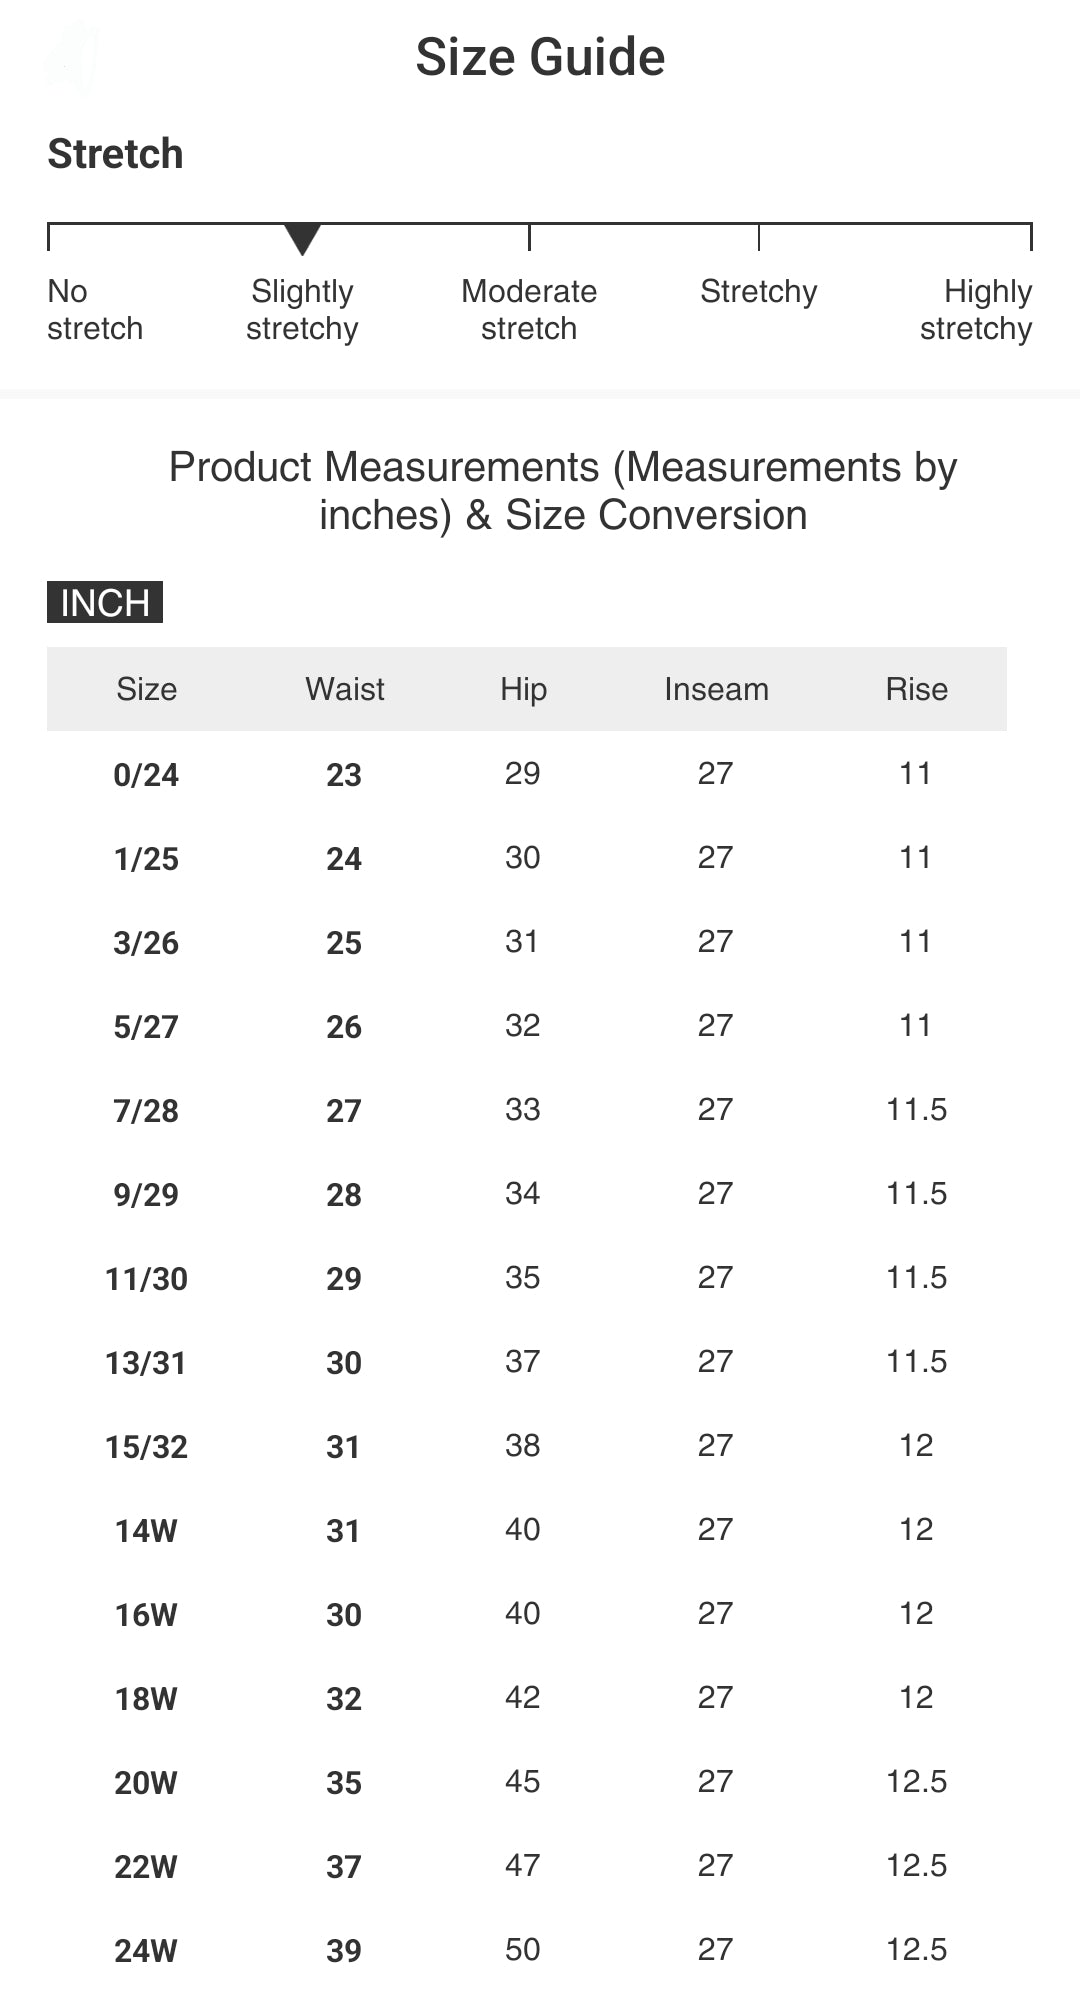Click the Rise column header
Viewport: 1080px width, 1995px height.
916,689
